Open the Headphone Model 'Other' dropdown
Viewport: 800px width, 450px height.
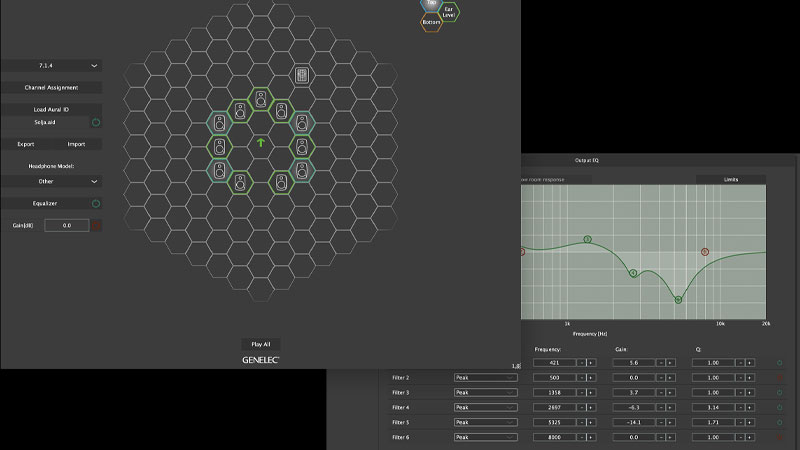(51, 182)
